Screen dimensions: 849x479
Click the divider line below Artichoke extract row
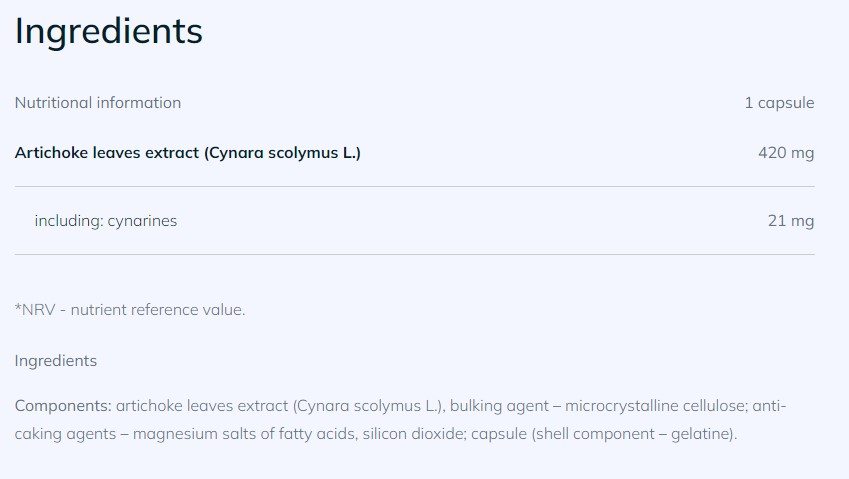[x=415, y=187]
